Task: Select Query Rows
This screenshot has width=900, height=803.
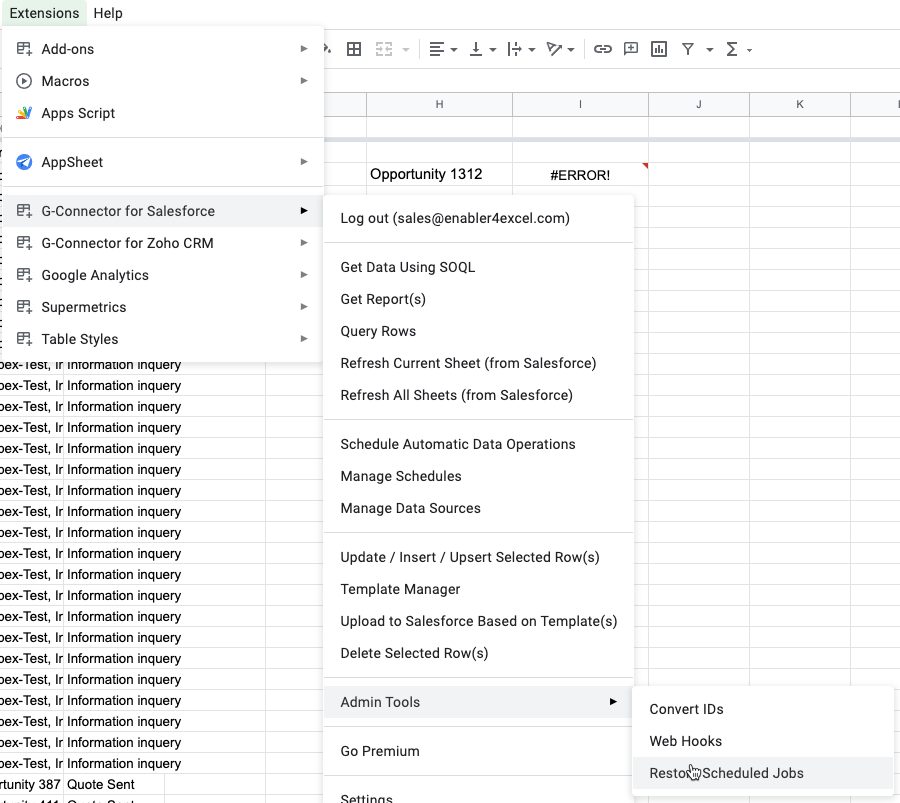Action: point(479,331)
